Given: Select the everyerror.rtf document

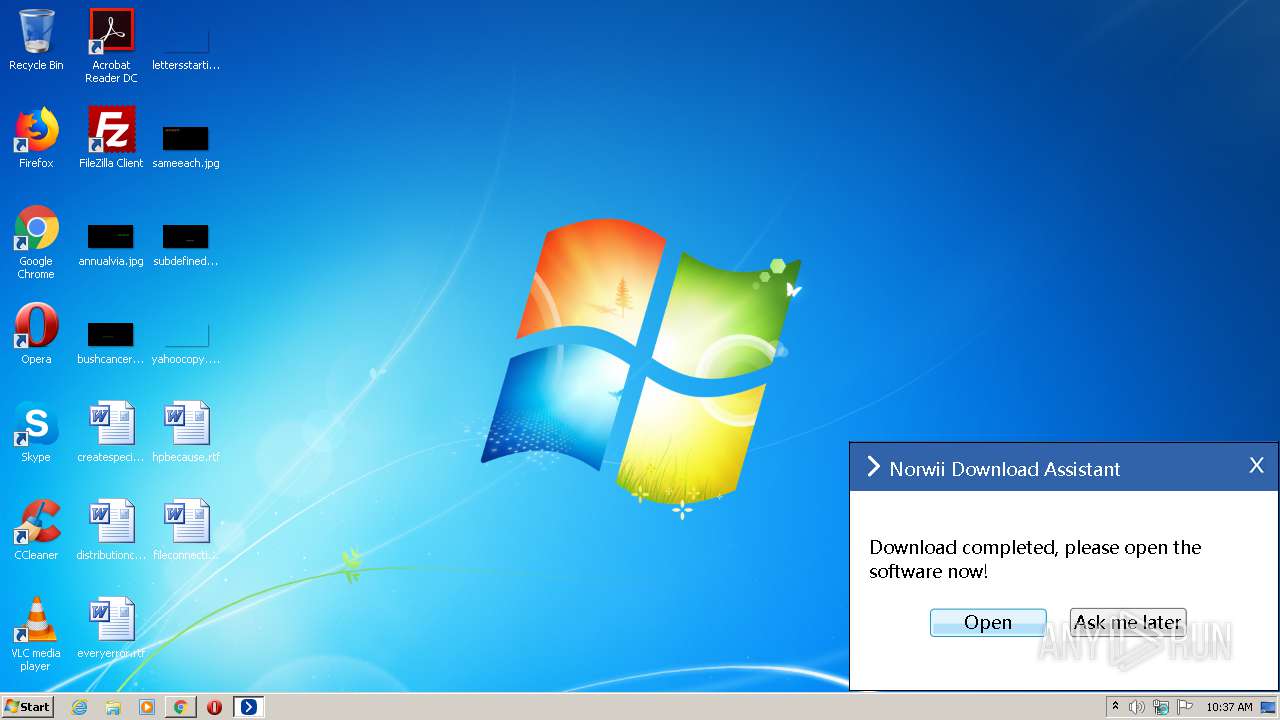Looking at the screenshot, I should pos(111,628).
